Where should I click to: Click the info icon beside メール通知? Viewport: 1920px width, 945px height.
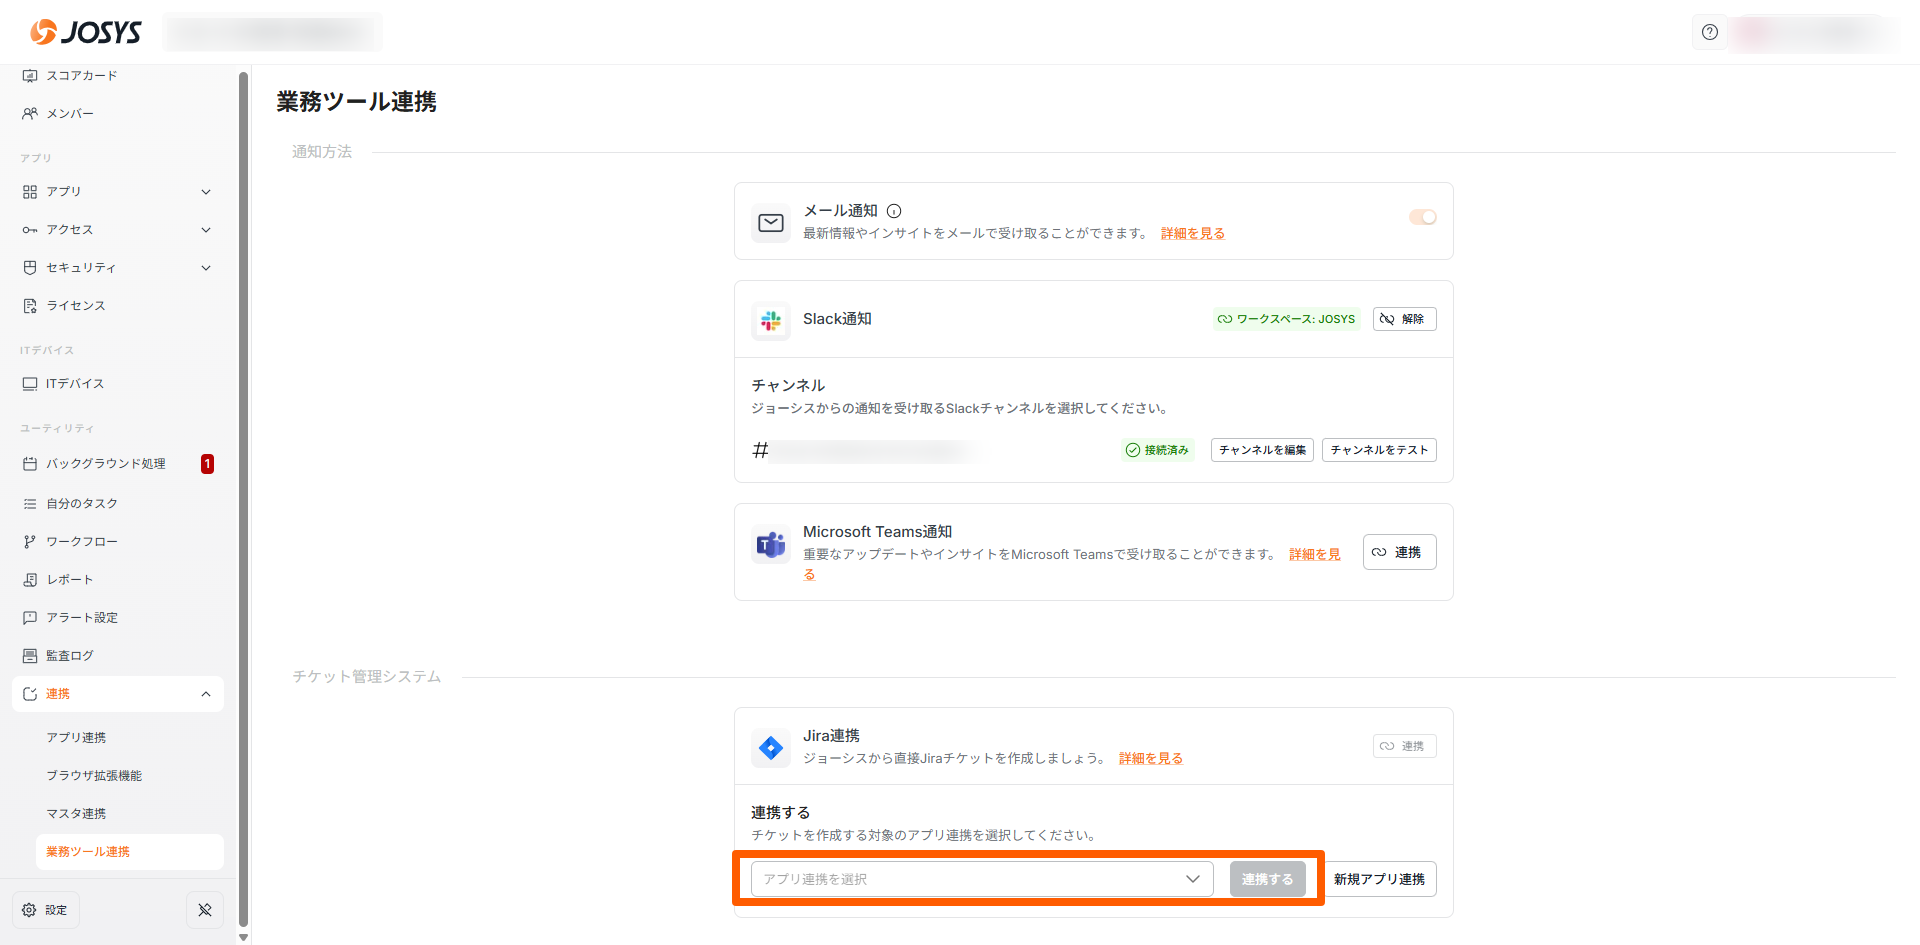894,211
